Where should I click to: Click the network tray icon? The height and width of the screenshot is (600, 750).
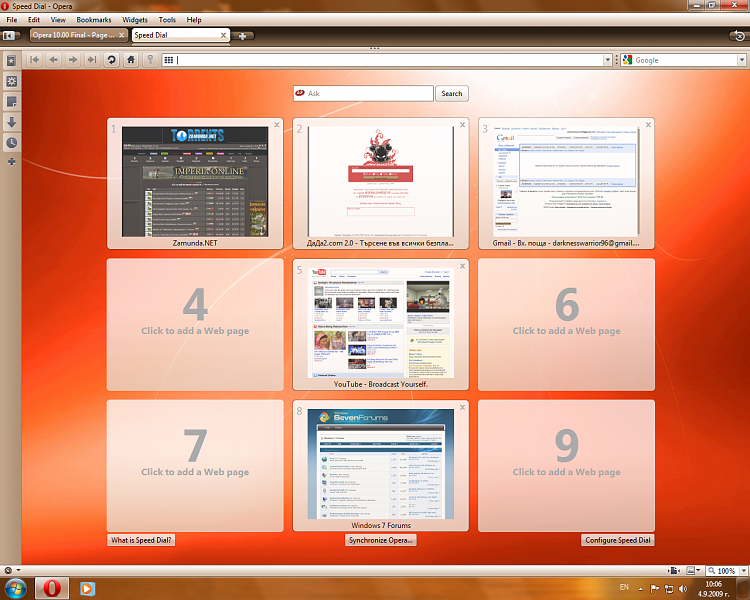tap(669, 589)
